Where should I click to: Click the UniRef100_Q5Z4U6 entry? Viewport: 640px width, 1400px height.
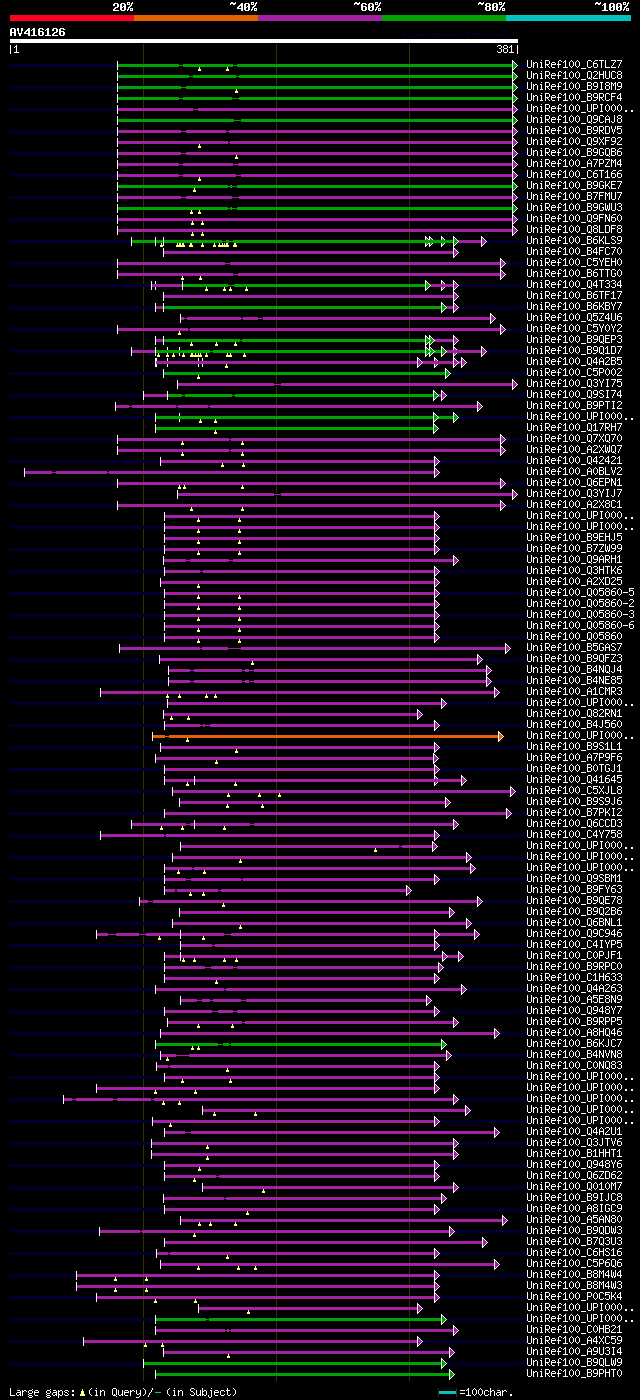click(576, 318)
